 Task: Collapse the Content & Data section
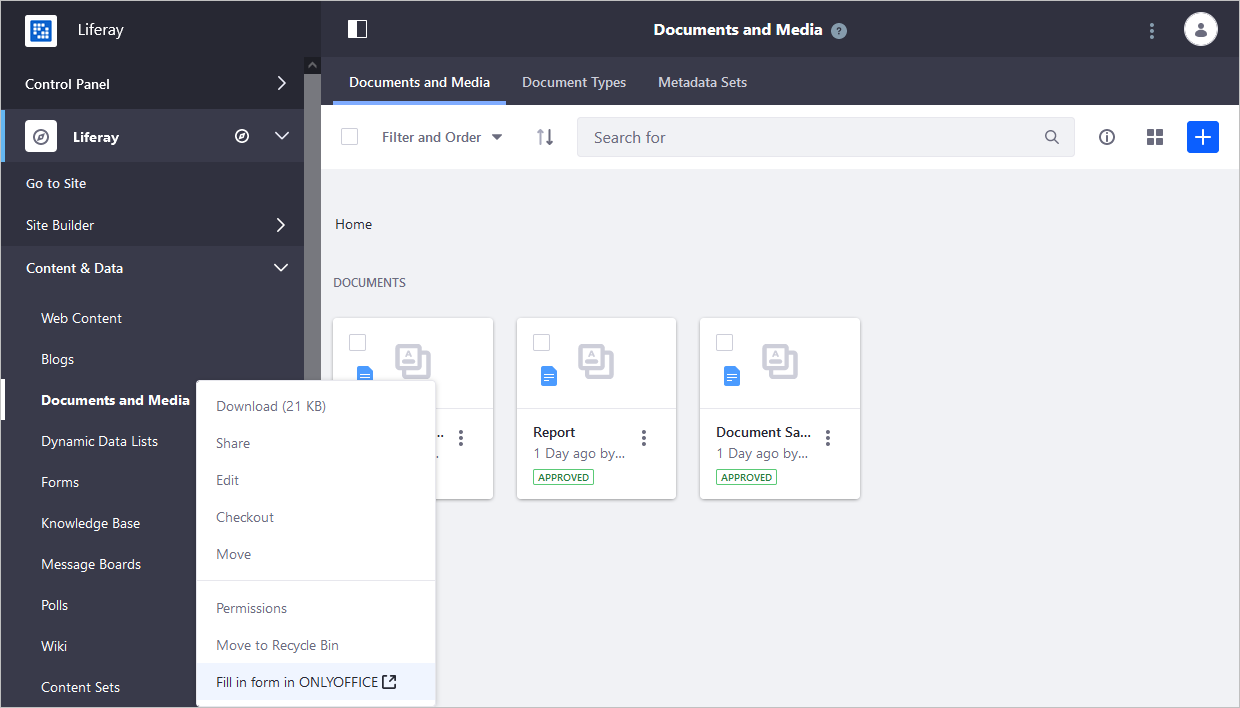(x=281, y=268)
